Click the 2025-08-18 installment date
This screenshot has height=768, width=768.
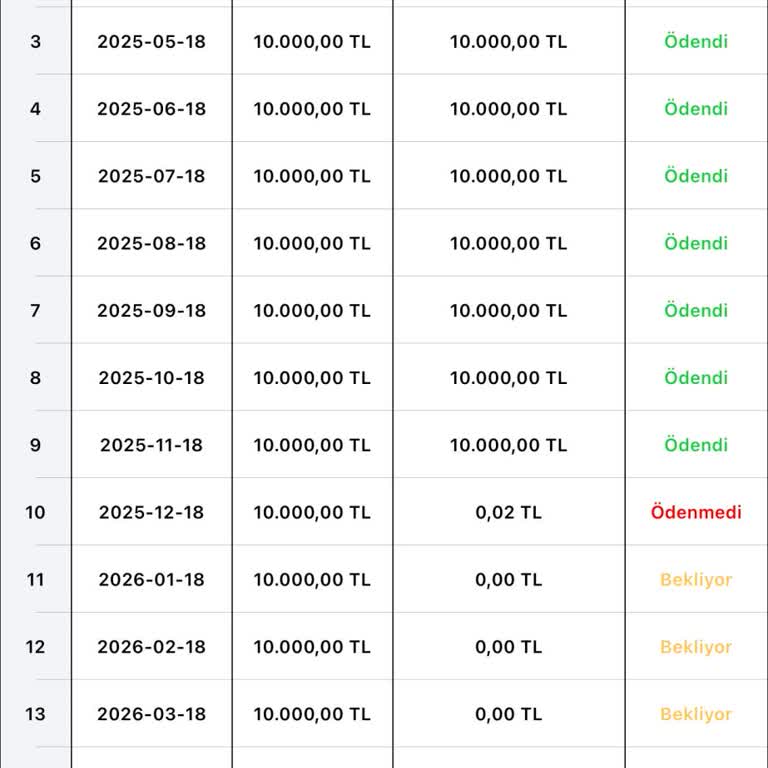151,243
